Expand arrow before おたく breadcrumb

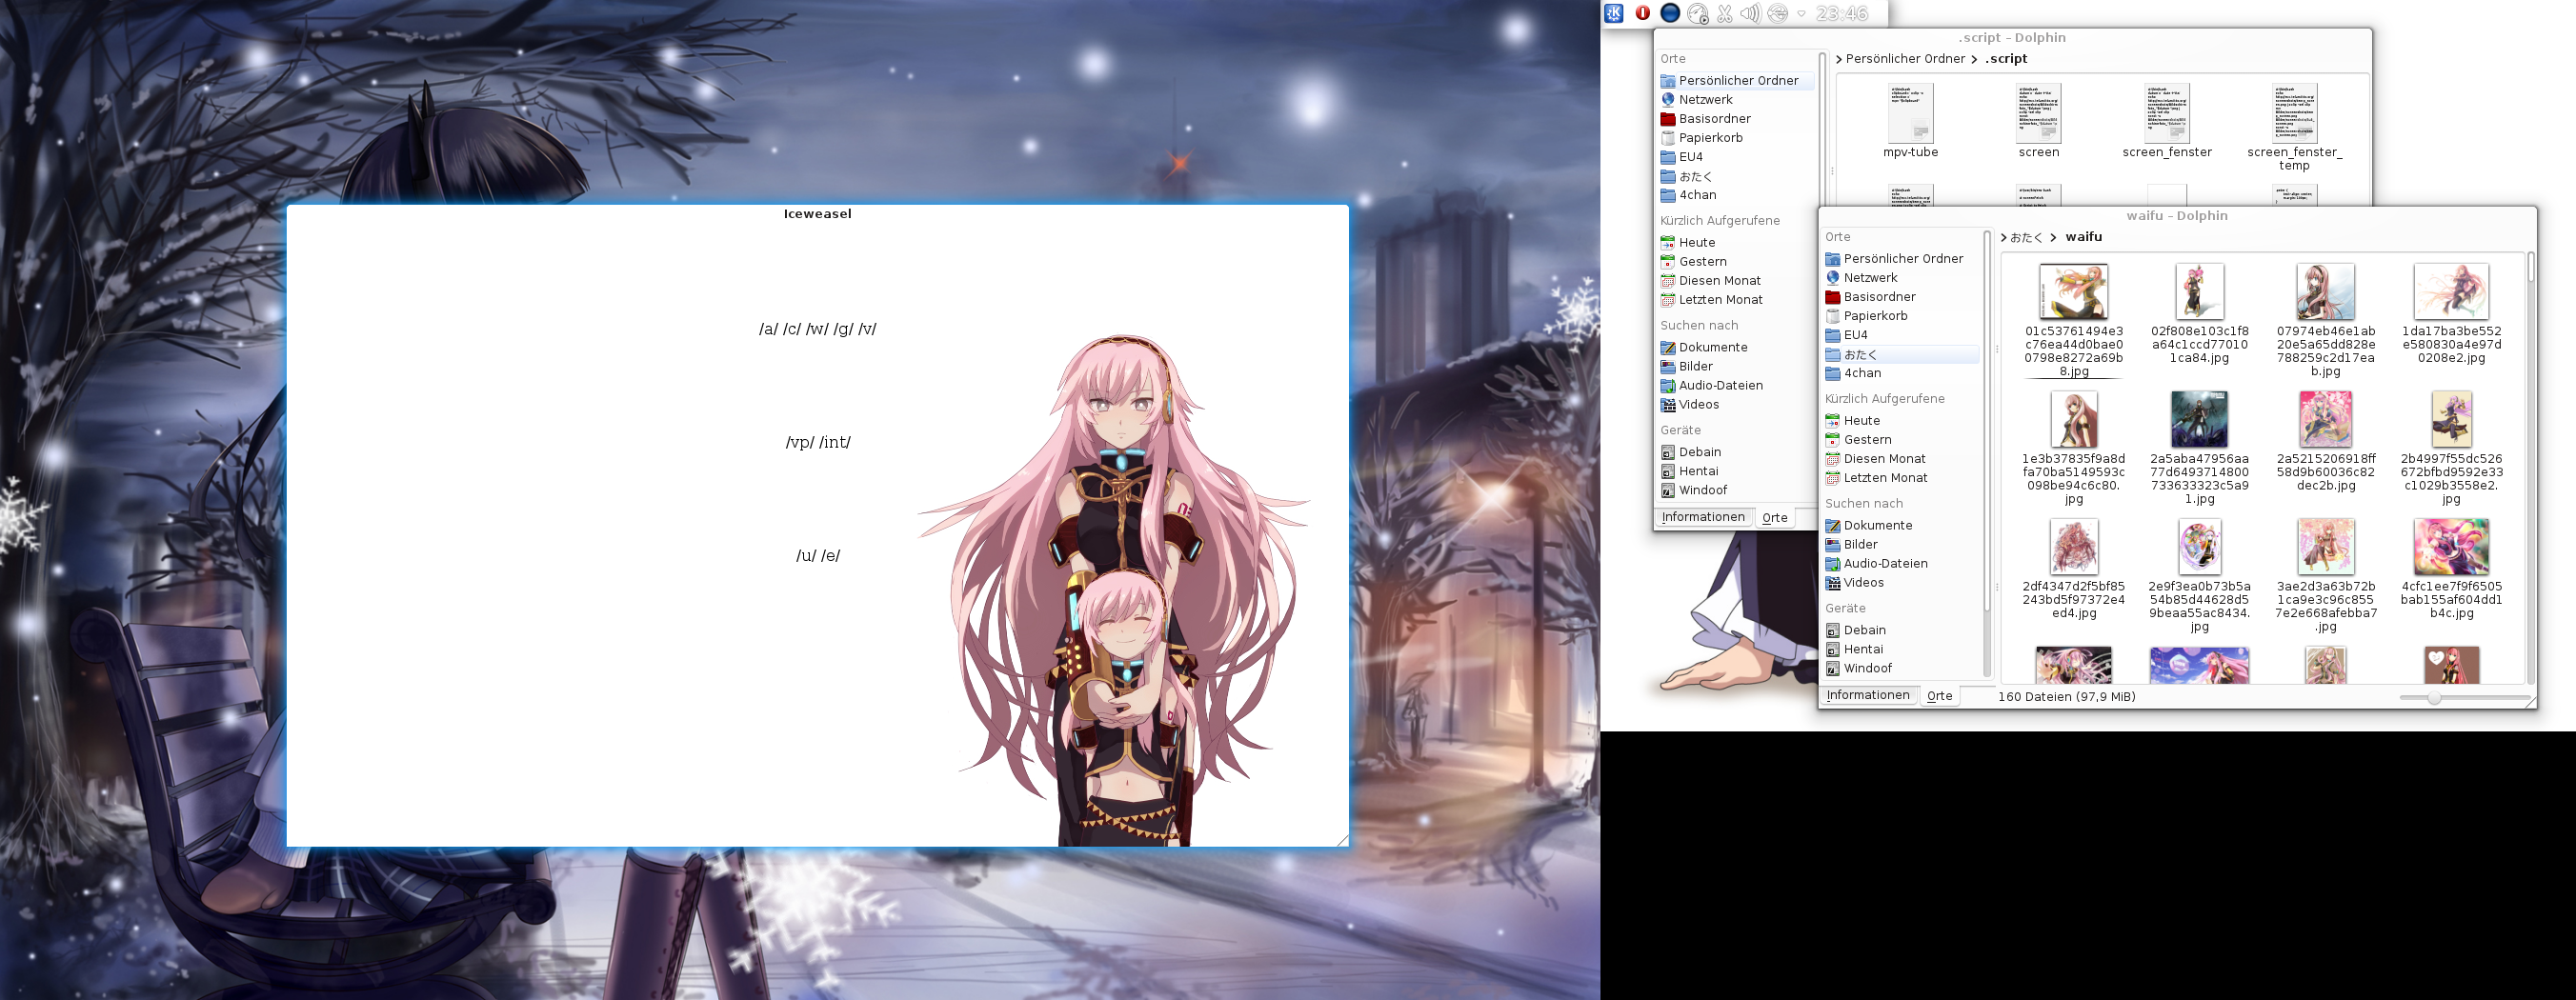[2003, 238]
